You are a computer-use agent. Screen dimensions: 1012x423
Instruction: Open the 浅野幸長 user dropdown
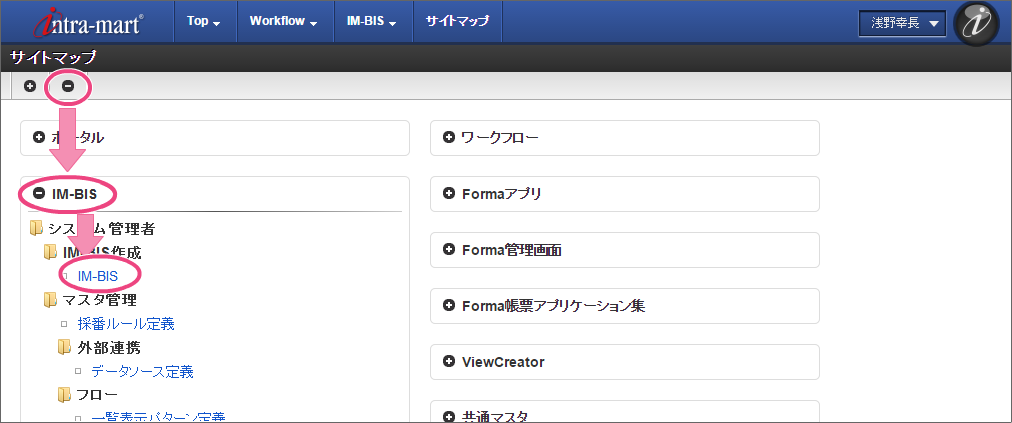(x=902, y=23)
